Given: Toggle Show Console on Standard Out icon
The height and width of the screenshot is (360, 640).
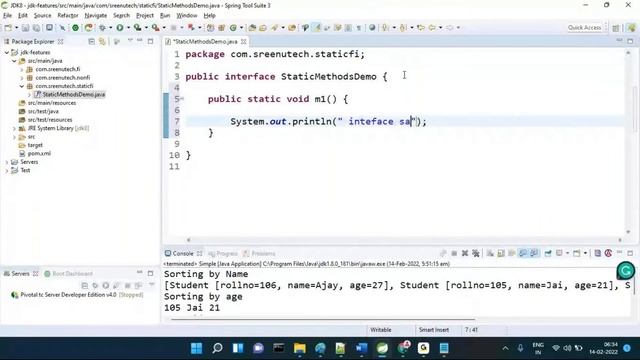Looking at the screenshot, I should (523, 253).
